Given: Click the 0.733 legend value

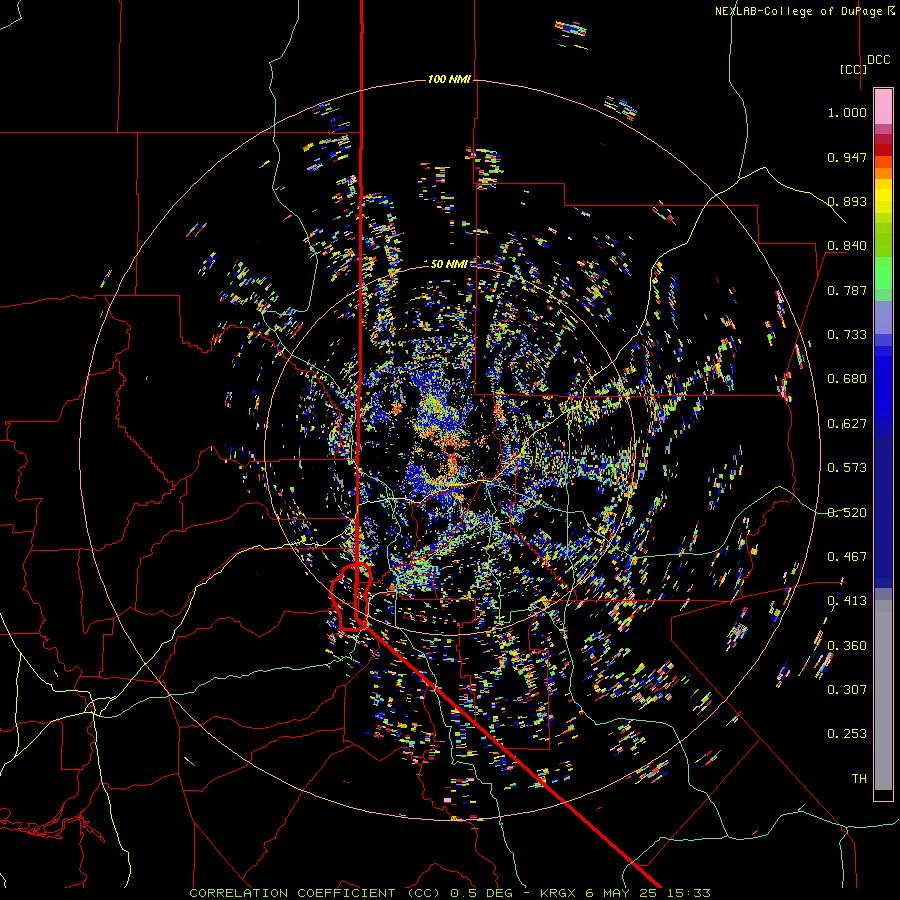Looking at the screenshot, I should [847, 335].
